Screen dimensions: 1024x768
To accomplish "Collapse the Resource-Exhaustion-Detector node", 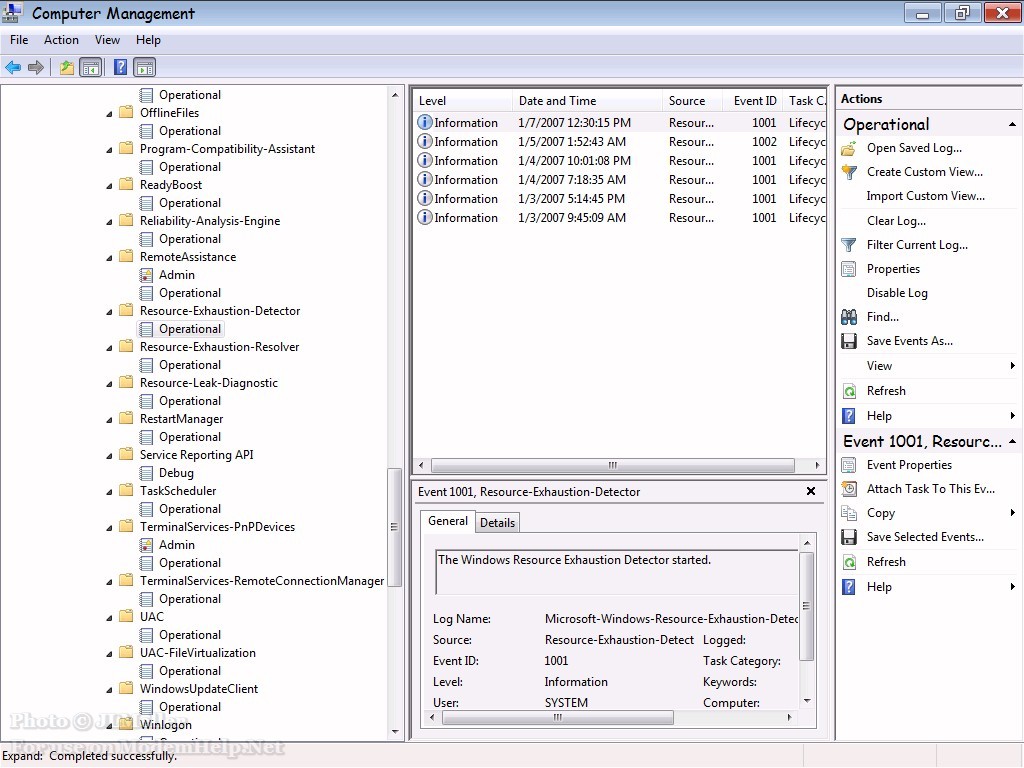I will point(109,312).
